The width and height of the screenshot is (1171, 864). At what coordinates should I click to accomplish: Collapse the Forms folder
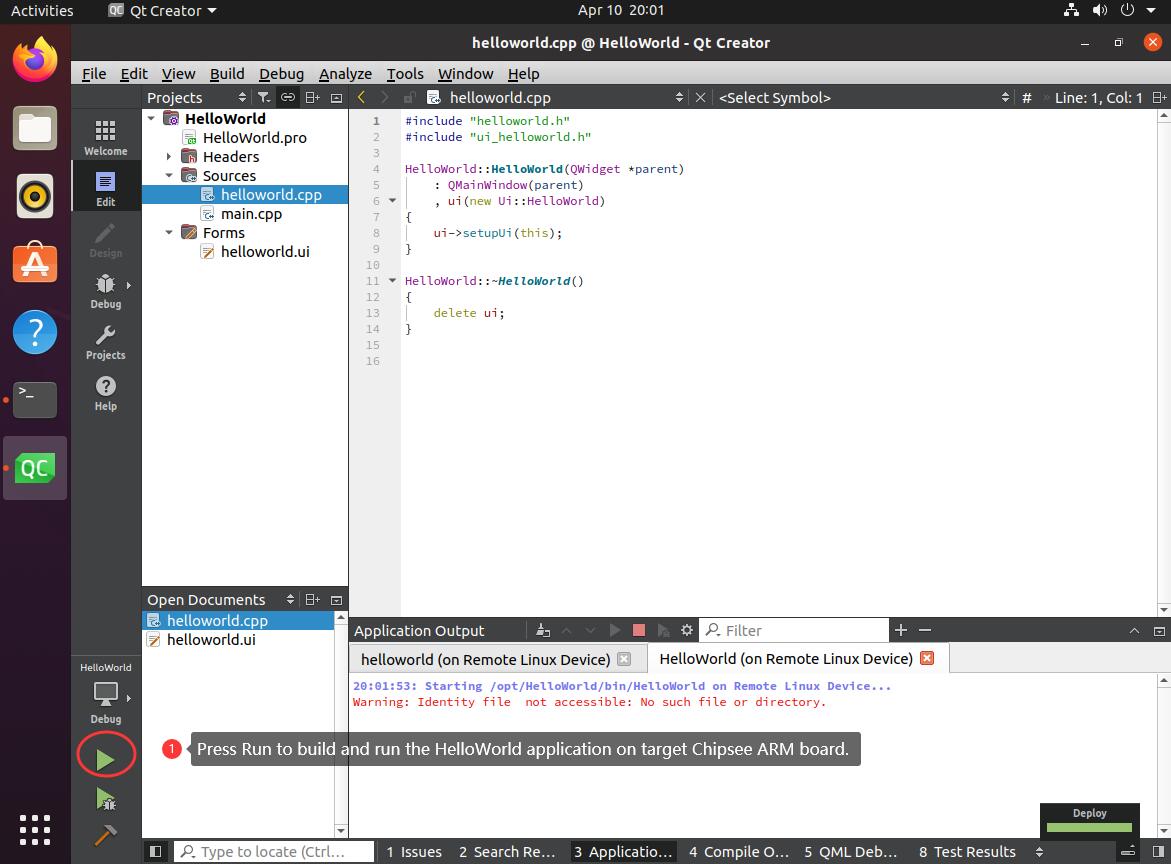click(170, 232)
